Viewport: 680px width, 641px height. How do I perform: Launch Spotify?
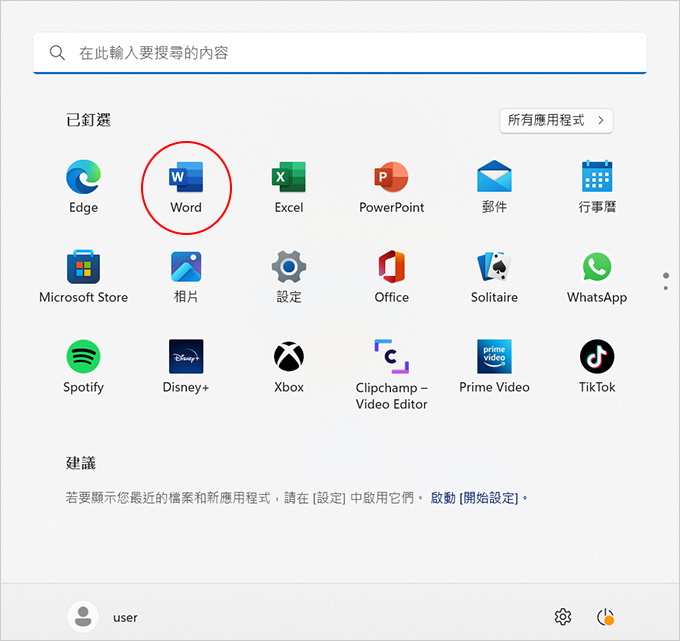83,366
